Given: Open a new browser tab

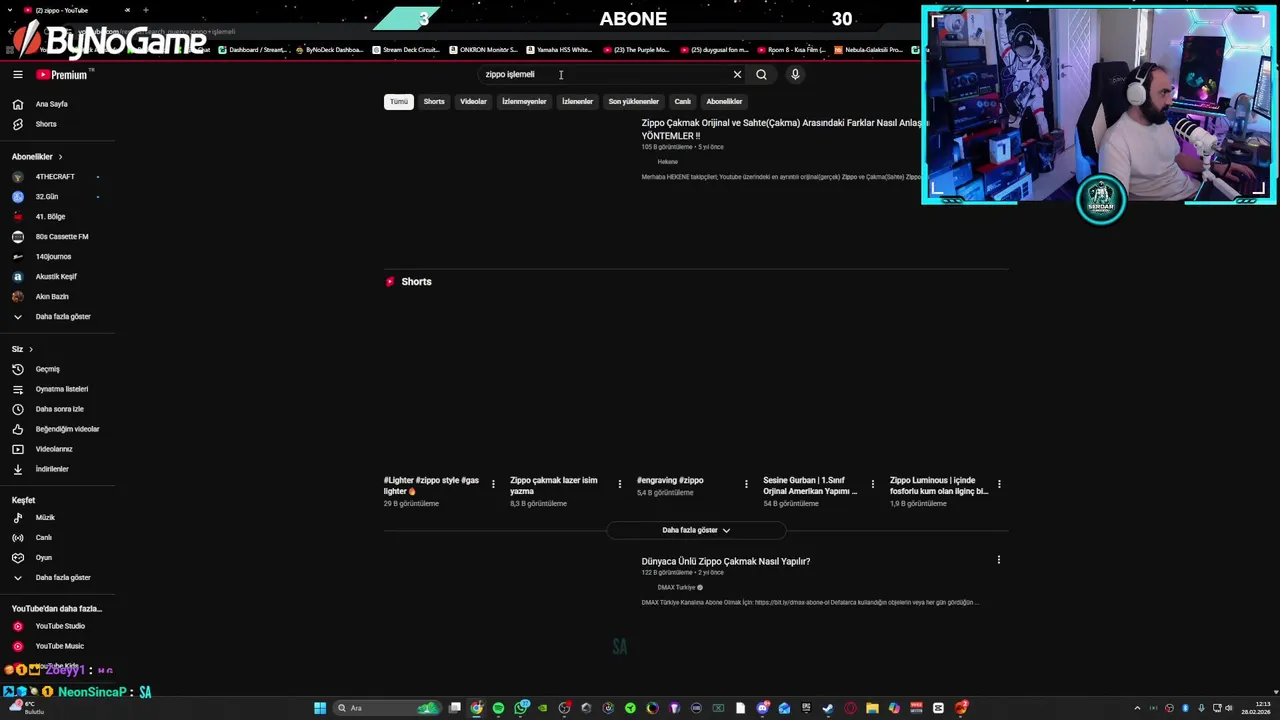Looking at the screenshot, I should (x=146, y=10).
